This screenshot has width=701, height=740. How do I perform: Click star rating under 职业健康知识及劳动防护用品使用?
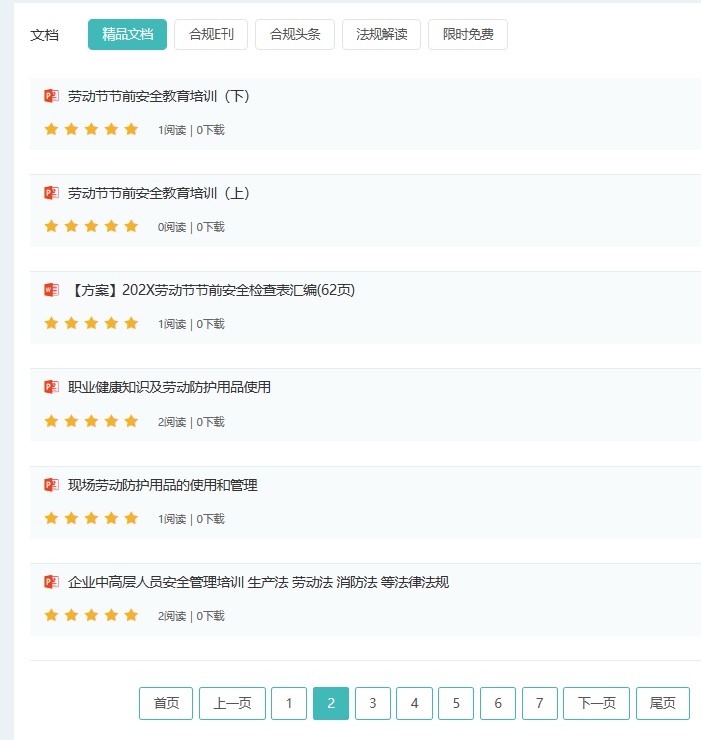[91, 421]
